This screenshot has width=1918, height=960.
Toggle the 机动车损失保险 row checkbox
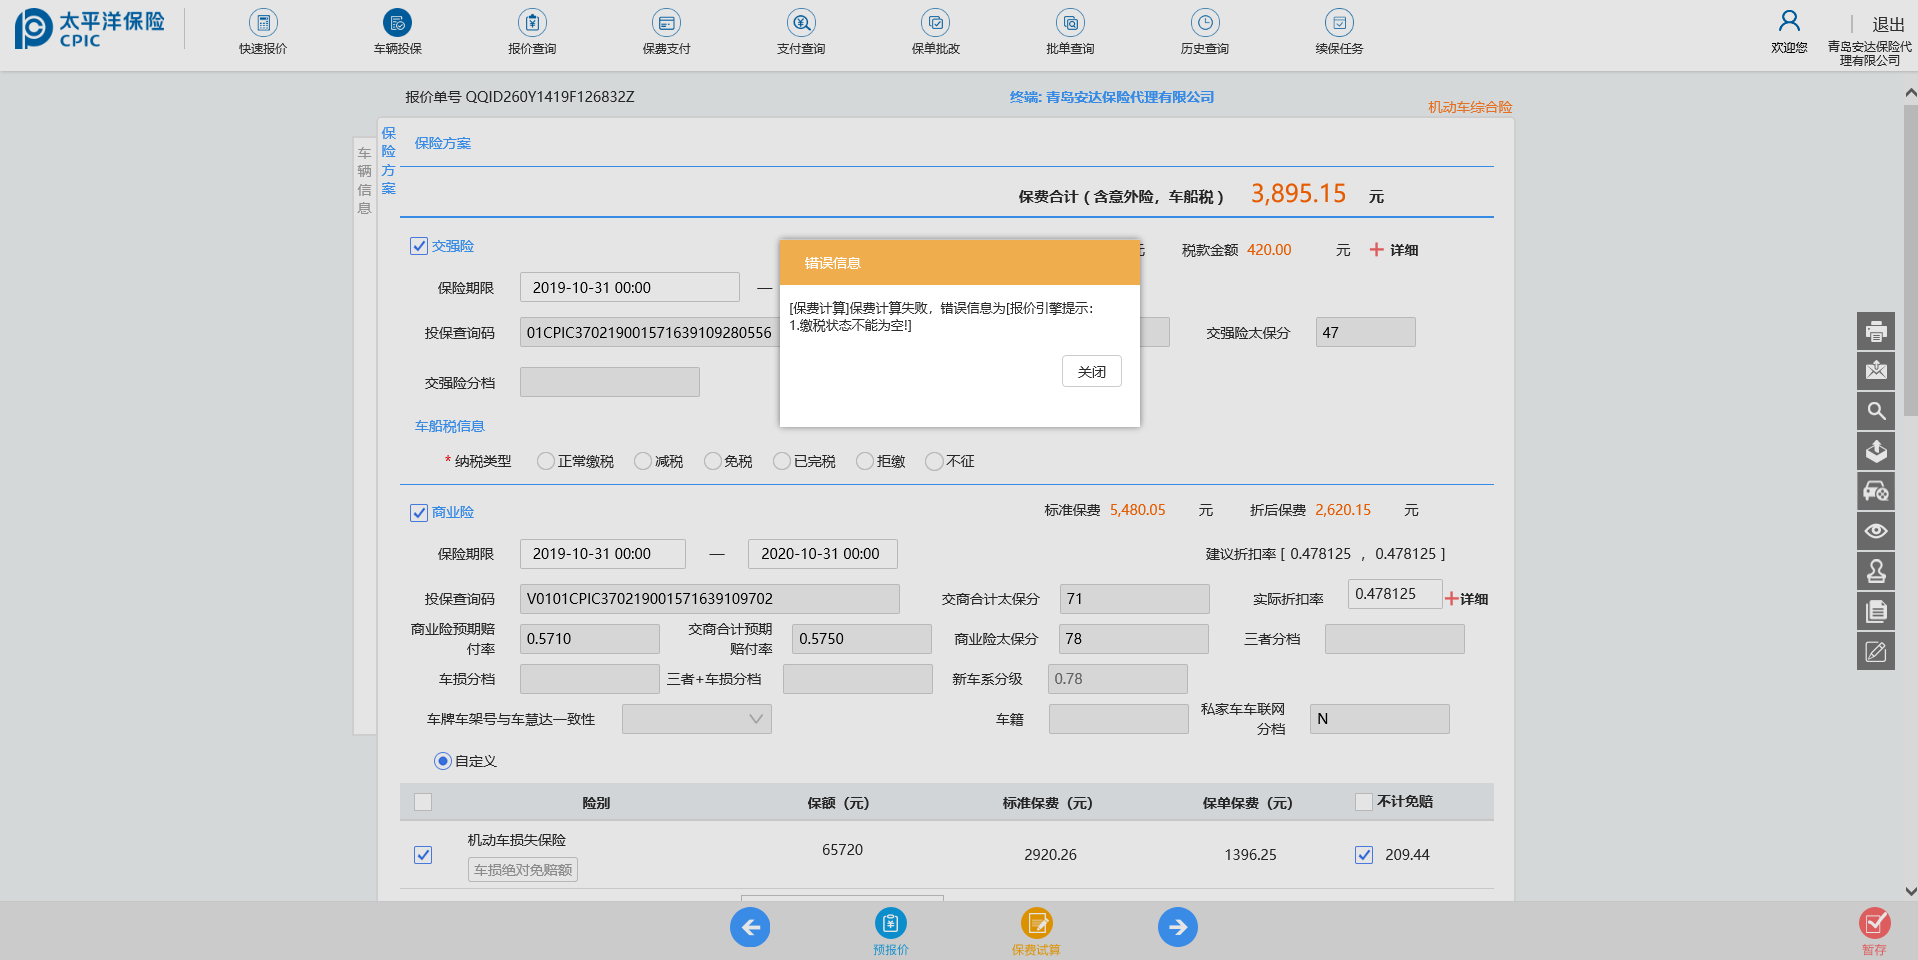click(x=423, y=855)
